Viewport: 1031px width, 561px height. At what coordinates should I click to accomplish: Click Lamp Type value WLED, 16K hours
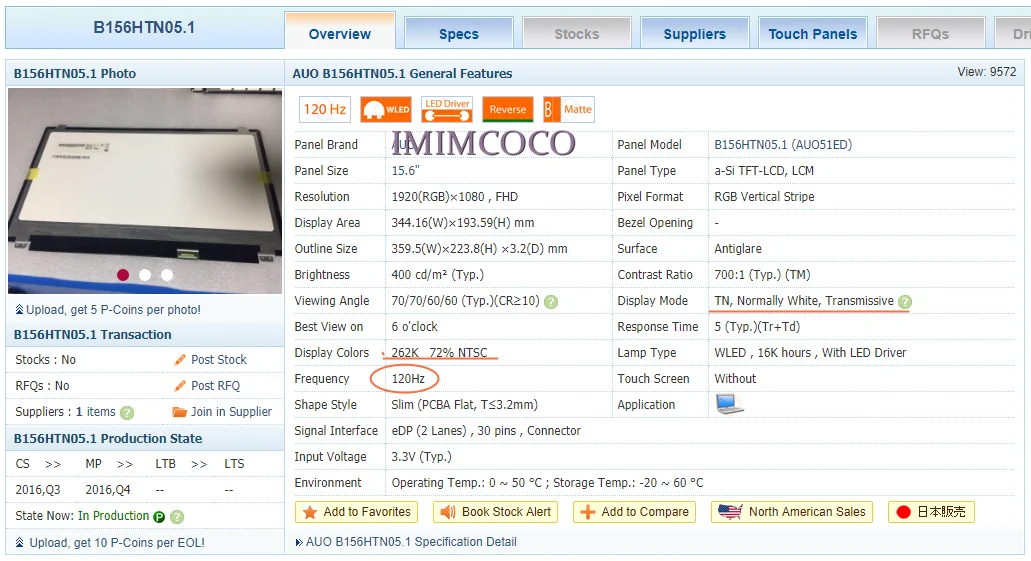click(x=810, y=353)
